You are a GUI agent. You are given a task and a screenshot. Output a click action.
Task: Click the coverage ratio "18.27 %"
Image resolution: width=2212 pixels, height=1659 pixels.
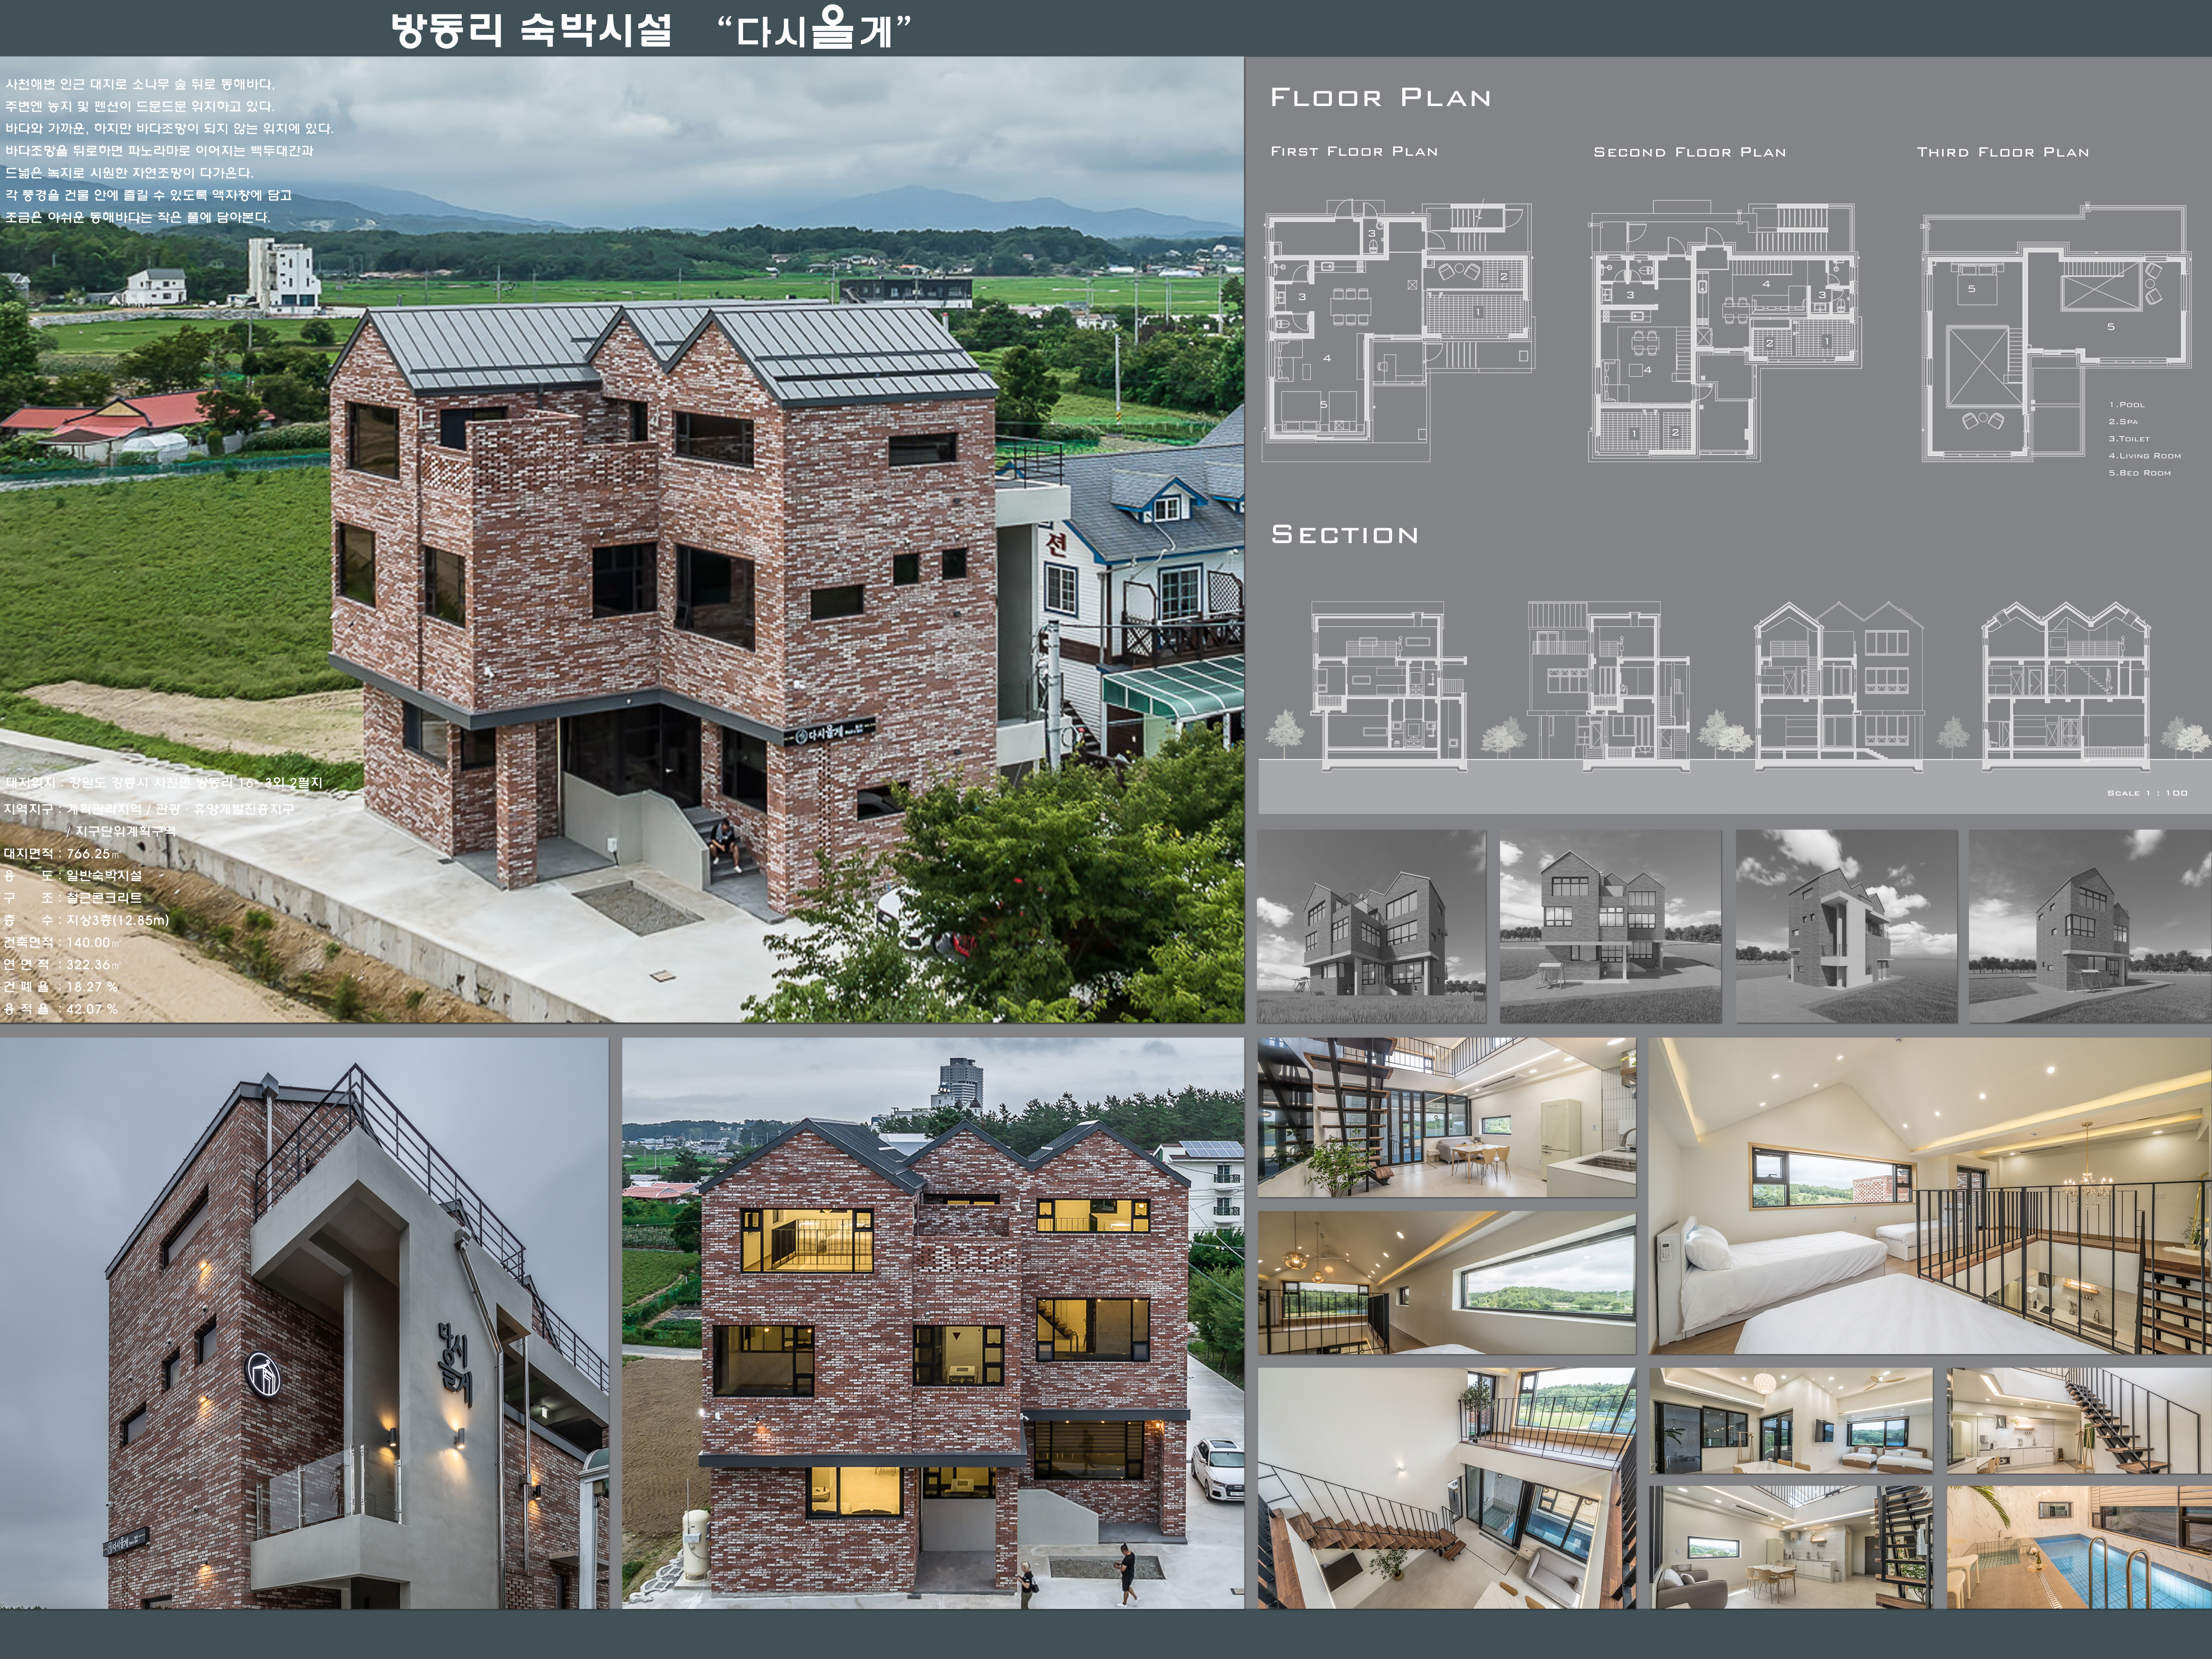click(x=92, y=986)
